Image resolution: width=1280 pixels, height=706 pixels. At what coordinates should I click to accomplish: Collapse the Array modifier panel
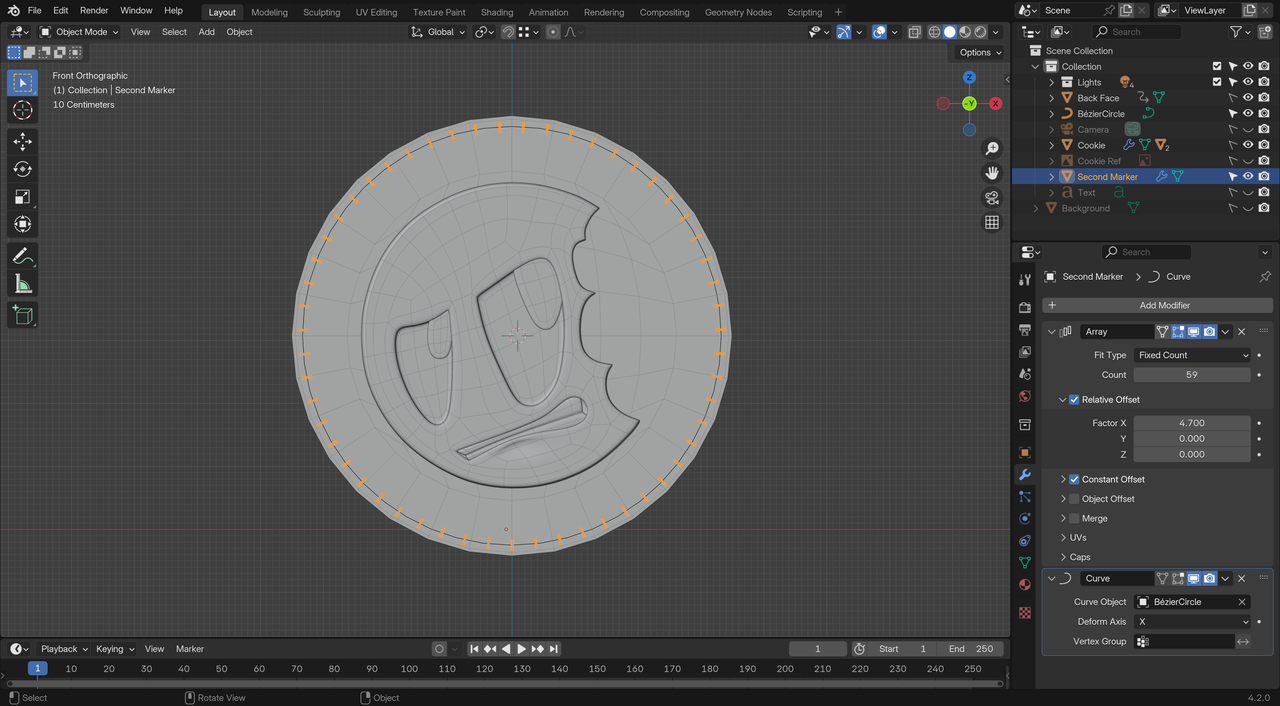pyautogui.click(x=1051, y=331)
